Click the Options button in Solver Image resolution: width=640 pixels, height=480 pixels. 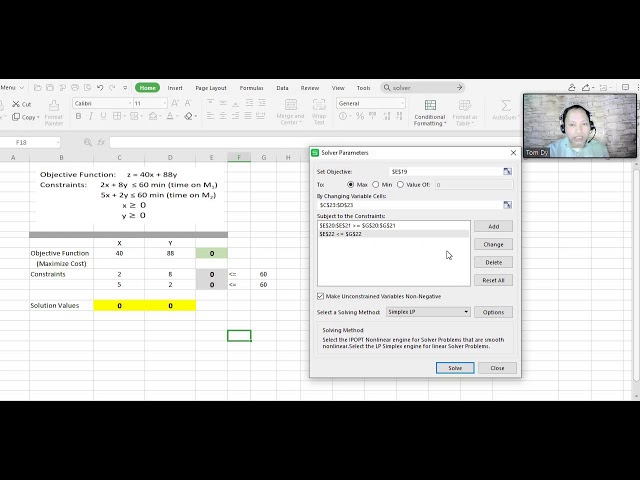click(x=493, y=312)
